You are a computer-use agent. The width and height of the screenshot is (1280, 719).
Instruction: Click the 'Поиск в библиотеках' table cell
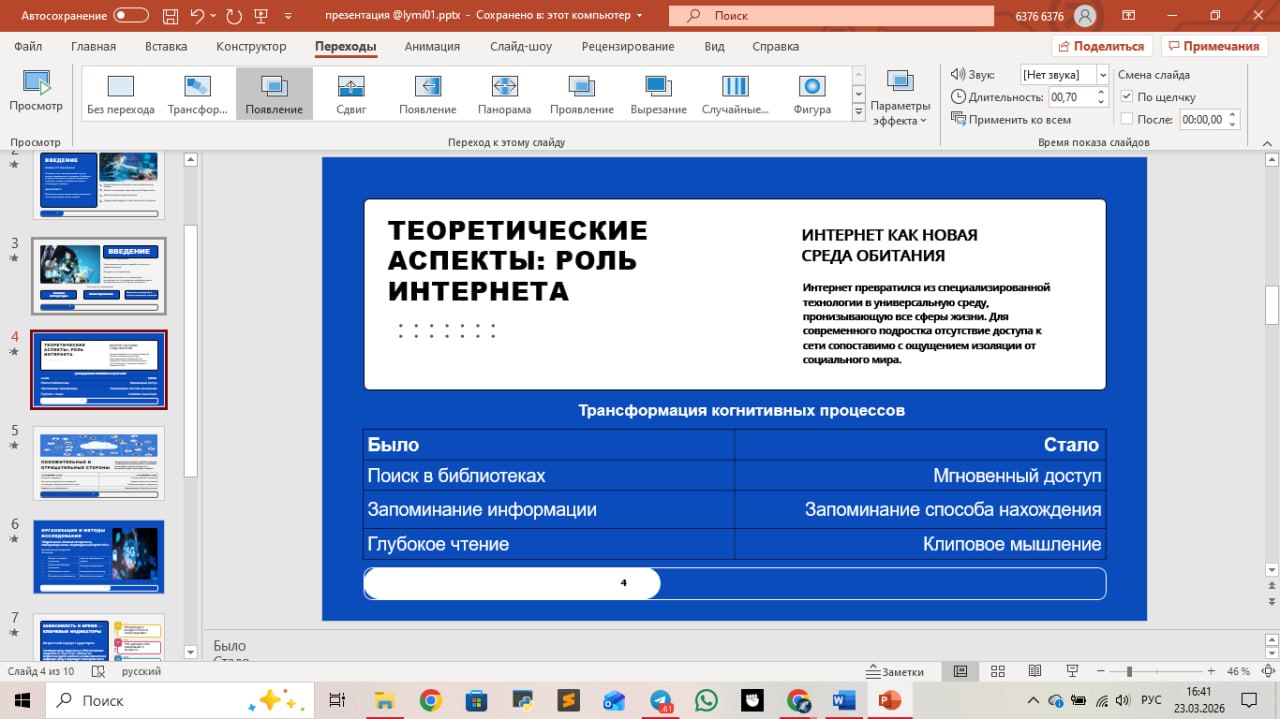pos(548,475)
